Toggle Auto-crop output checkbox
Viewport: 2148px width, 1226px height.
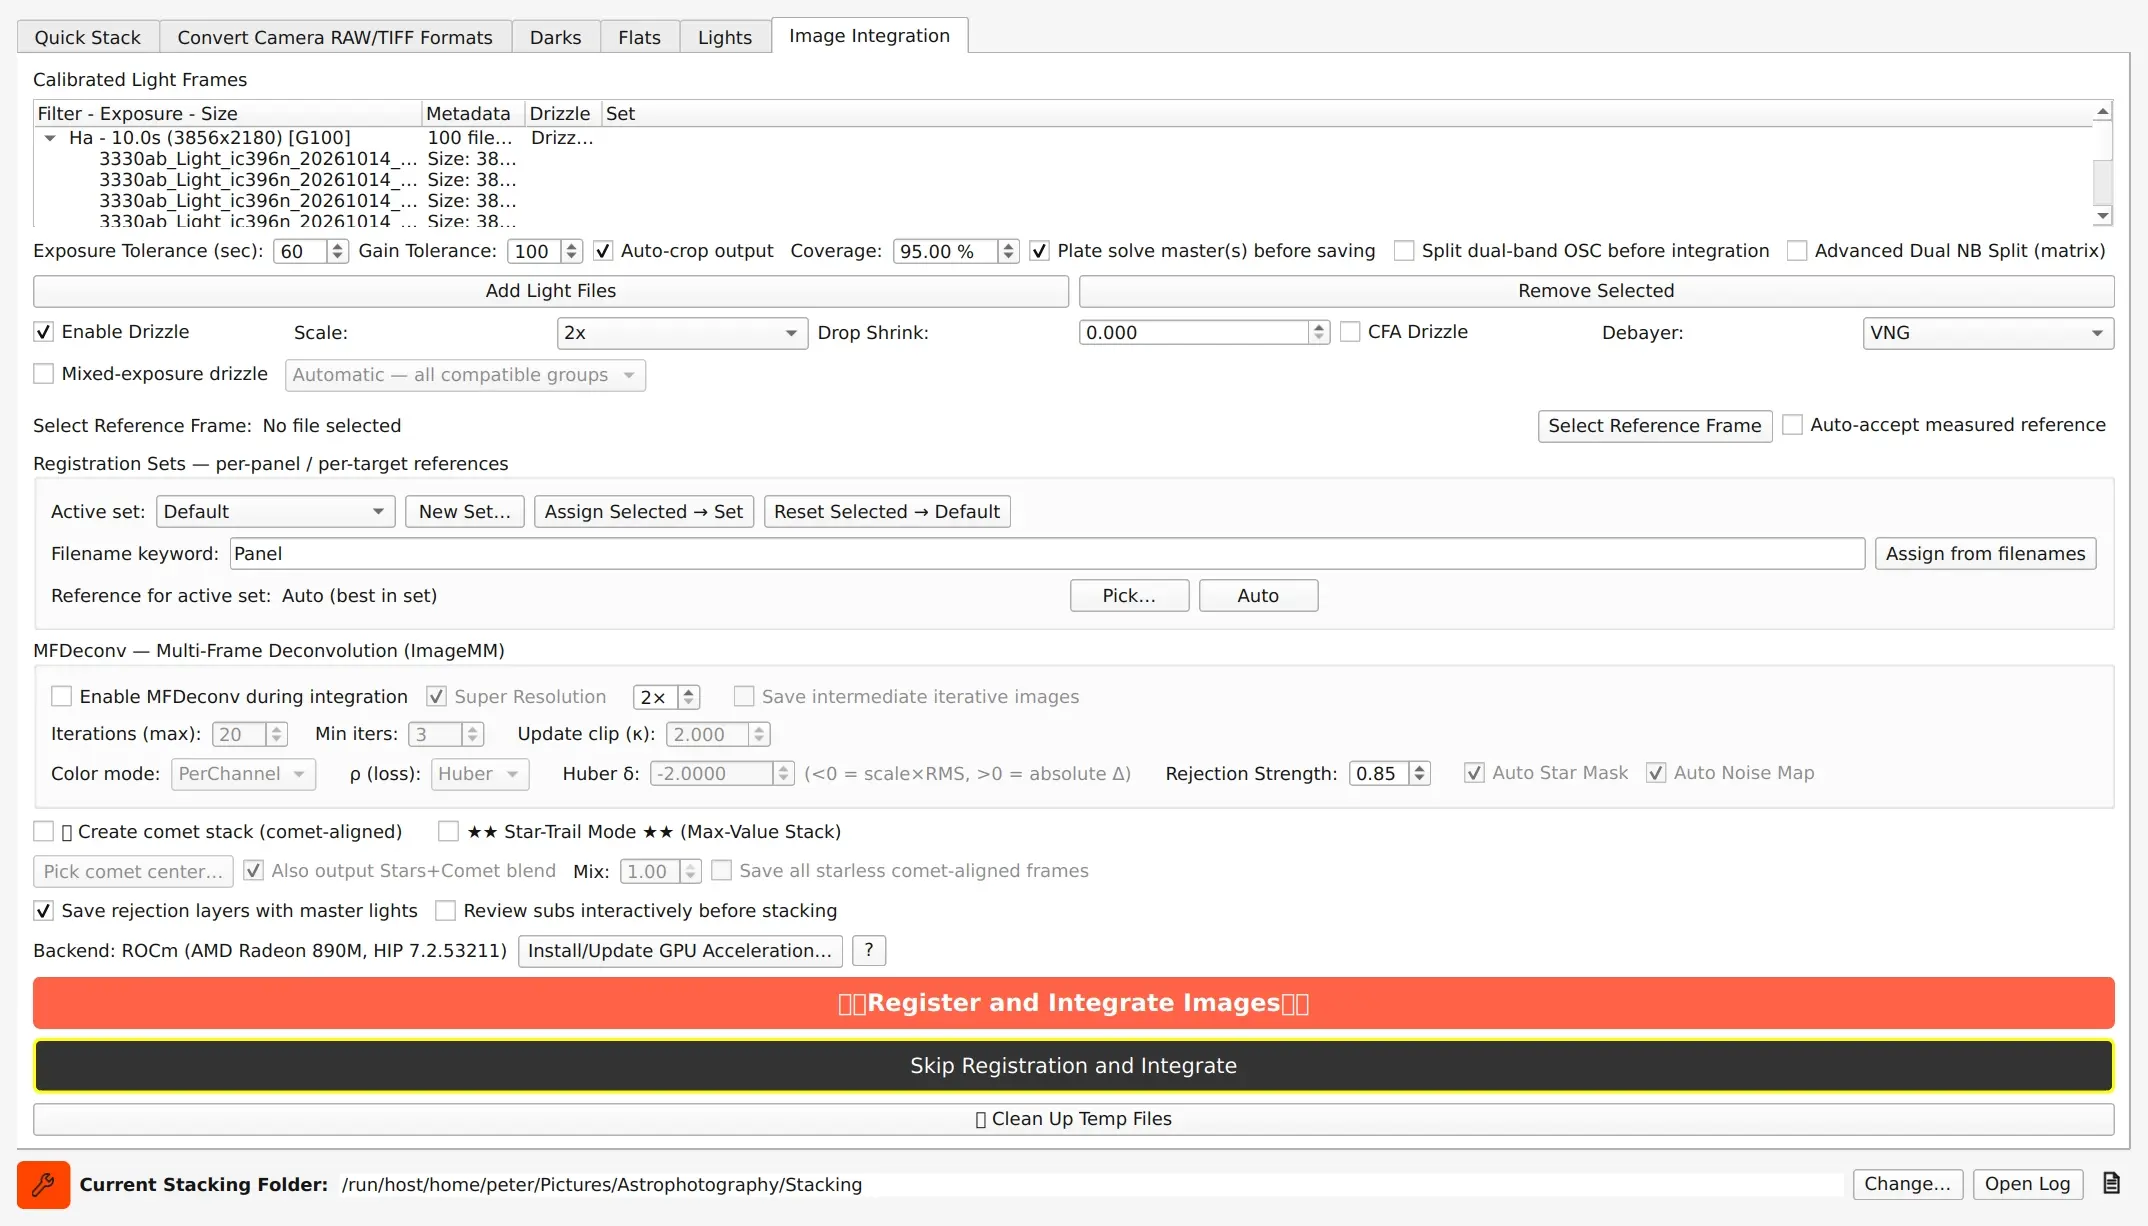pyautogui.click(x=603, y=251)
